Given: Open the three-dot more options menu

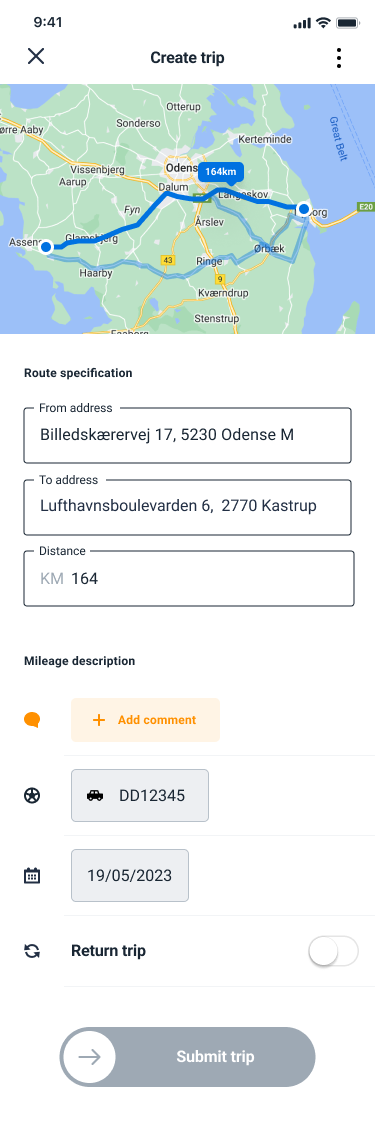Looking at the screenshot, I should pos(339,58).
